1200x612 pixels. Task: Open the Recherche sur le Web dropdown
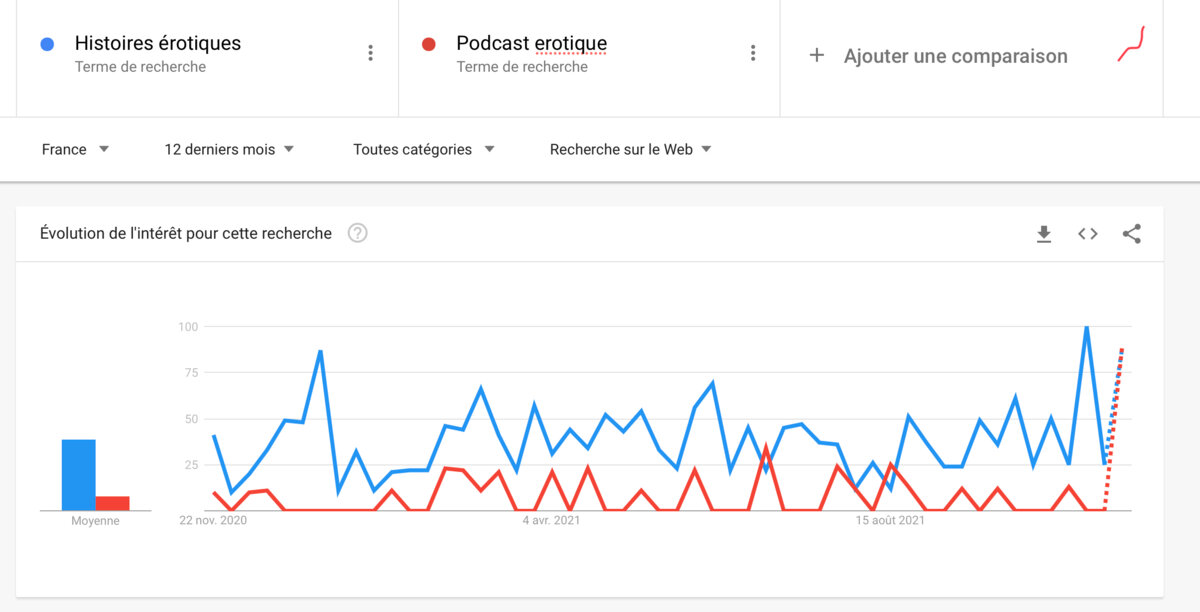tap(630, 149)
